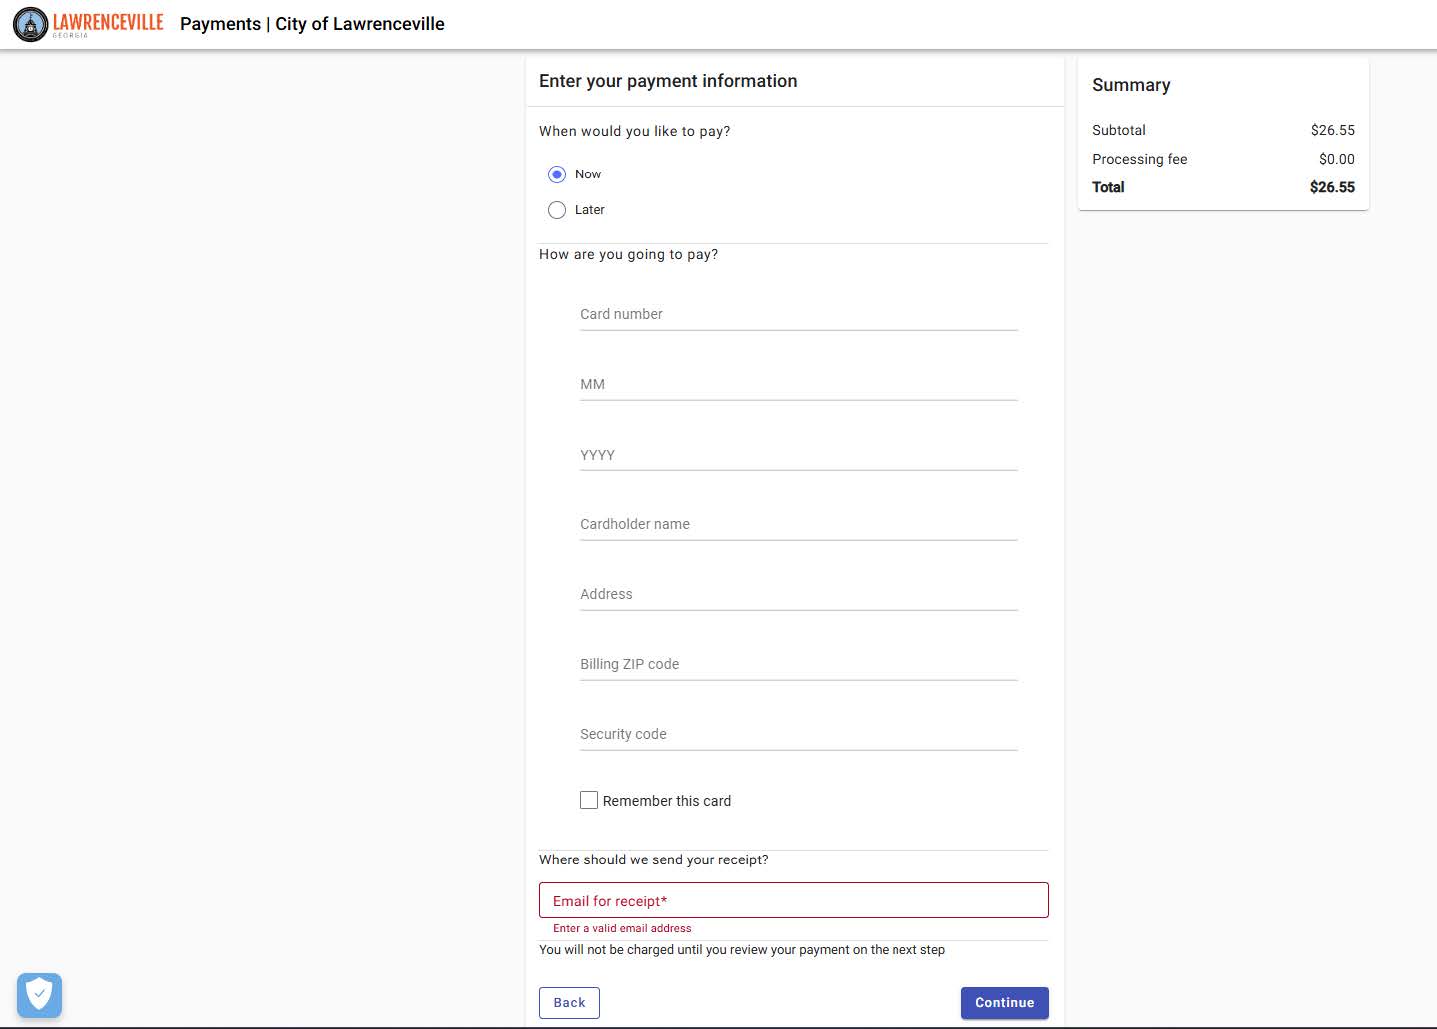
Task: Enable Remember this card
Action: coord(589,800)
